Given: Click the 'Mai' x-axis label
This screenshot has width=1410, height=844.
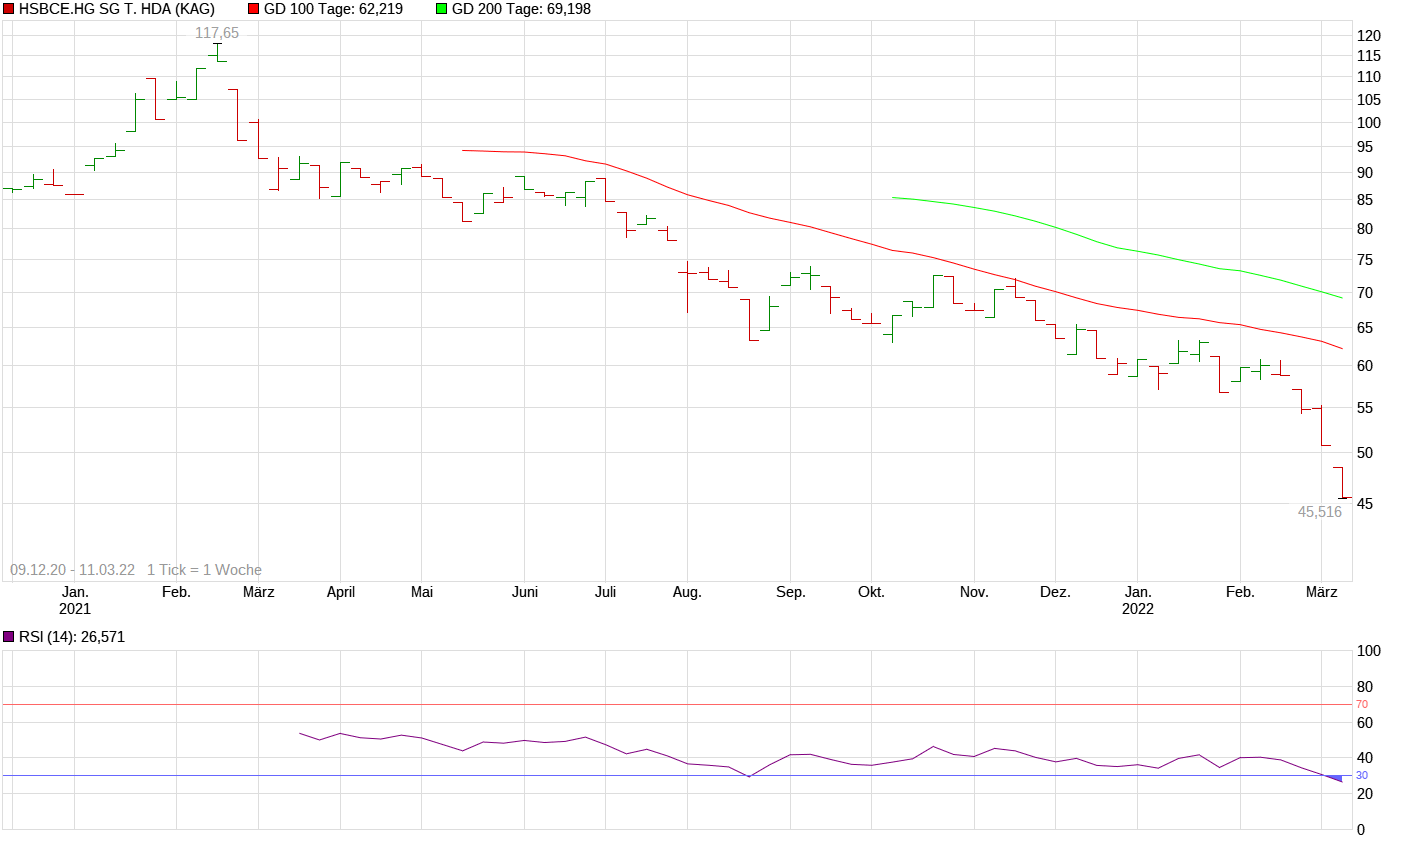Looking at the screenshot, I should [x=422, y=592].
